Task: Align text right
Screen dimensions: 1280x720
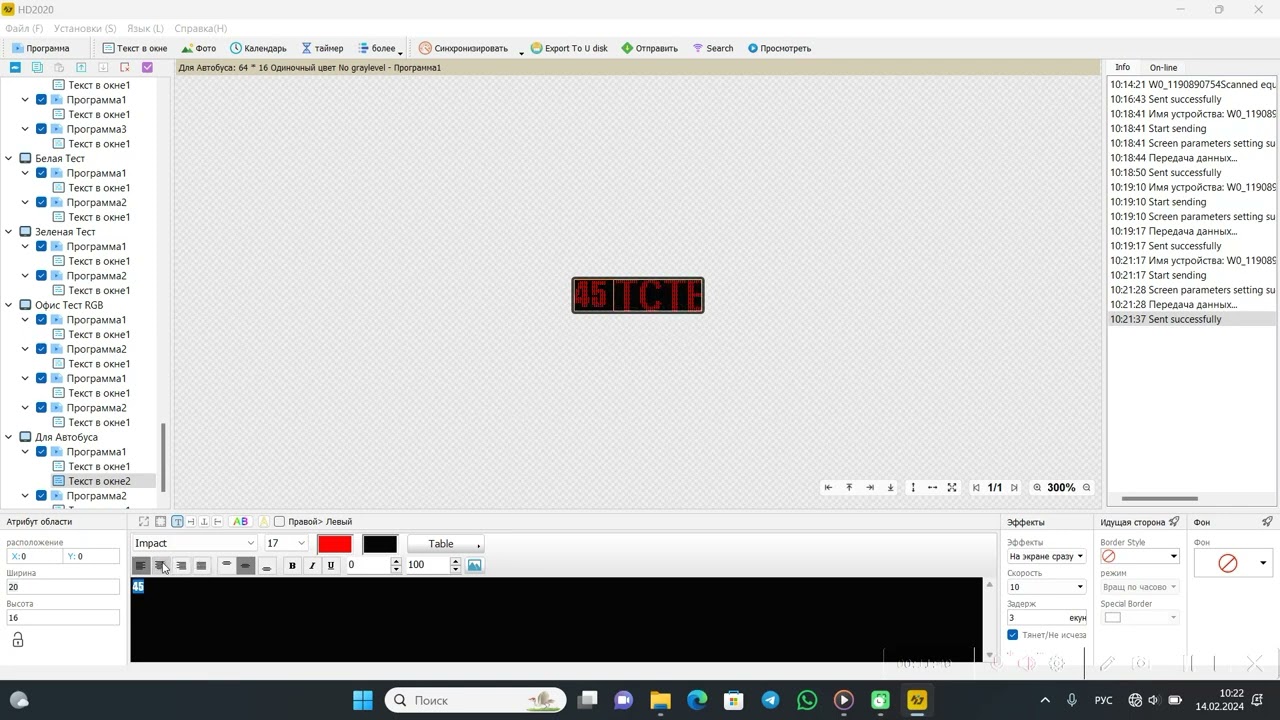Action: (181, 565)
